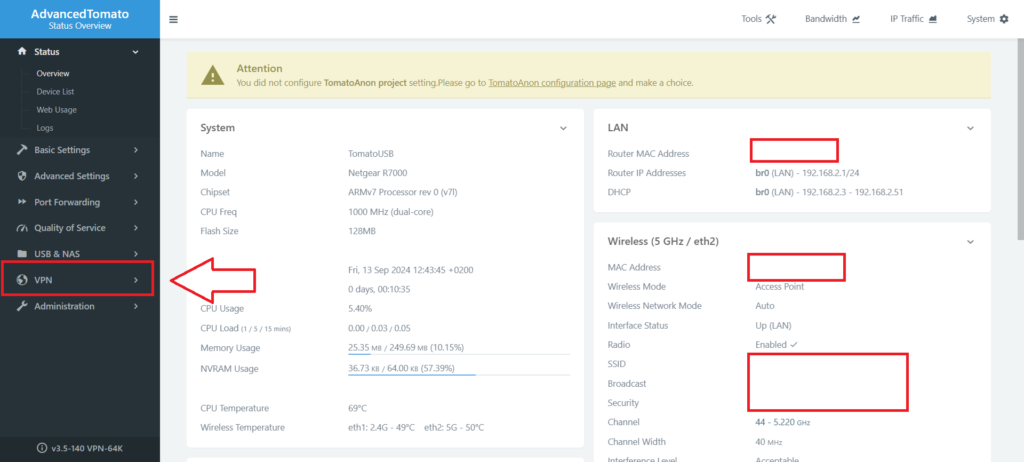The height and width of the screenshot is (462, 1024).
Task: Collapse the Wireless 5 GHz panel
Action: click(969, 241)
